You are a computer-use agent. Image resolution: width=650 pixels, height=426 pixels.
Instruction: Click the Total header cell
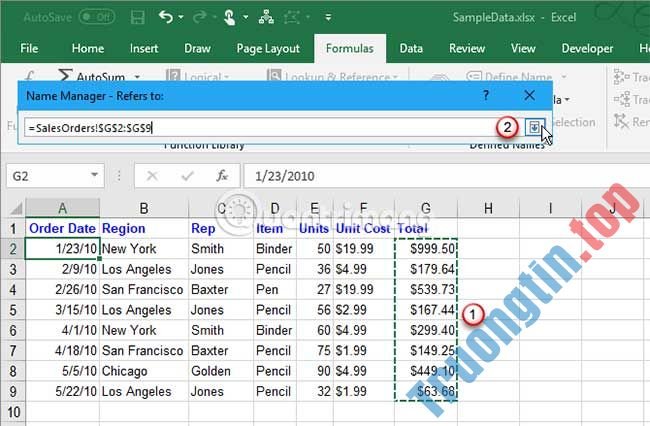point(426,228)
